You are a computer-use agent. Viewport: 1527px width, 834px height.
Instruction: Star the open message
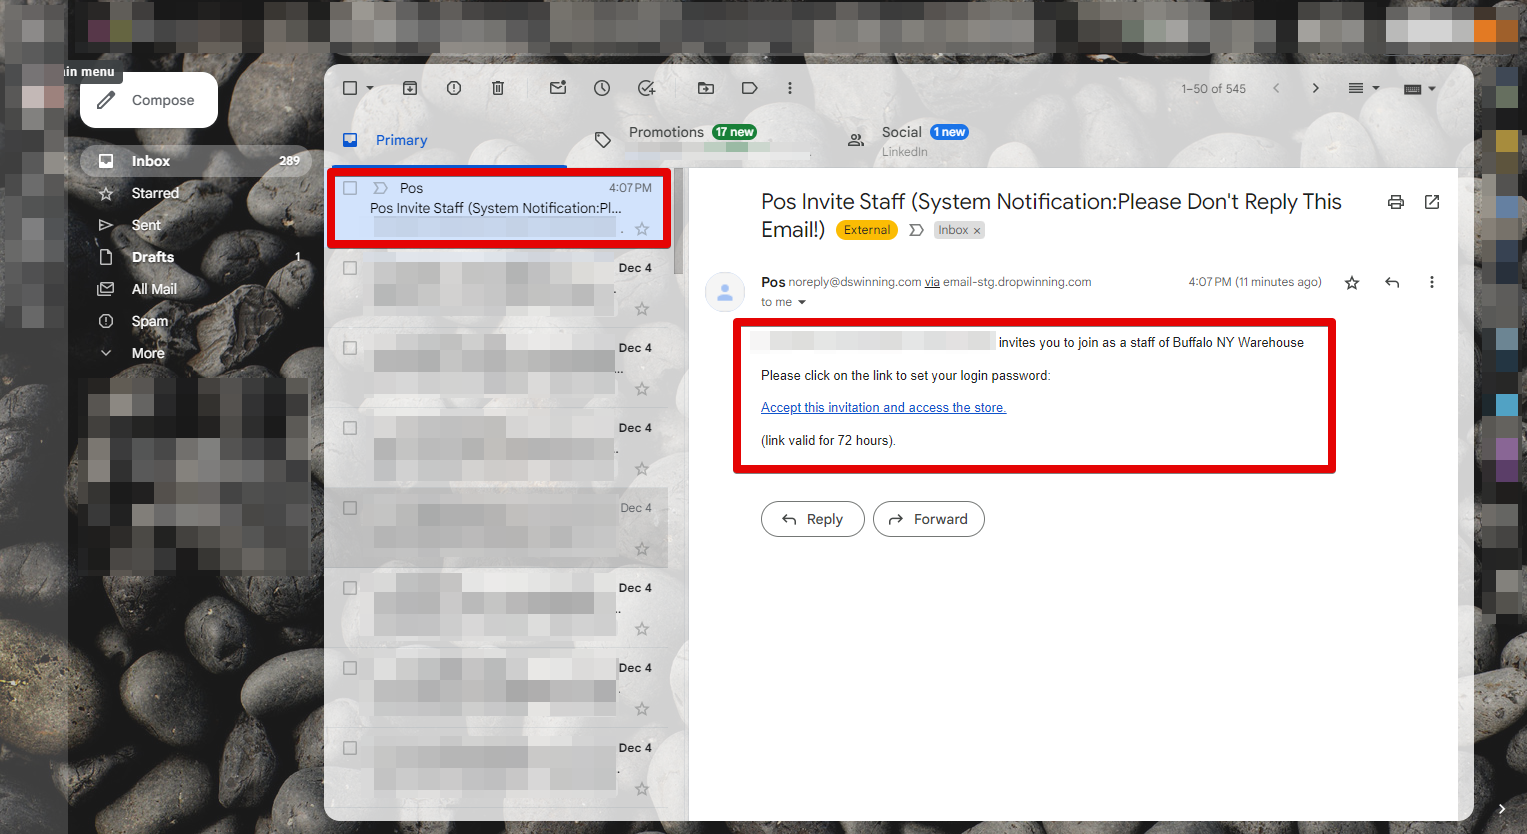coord(1352,283)
